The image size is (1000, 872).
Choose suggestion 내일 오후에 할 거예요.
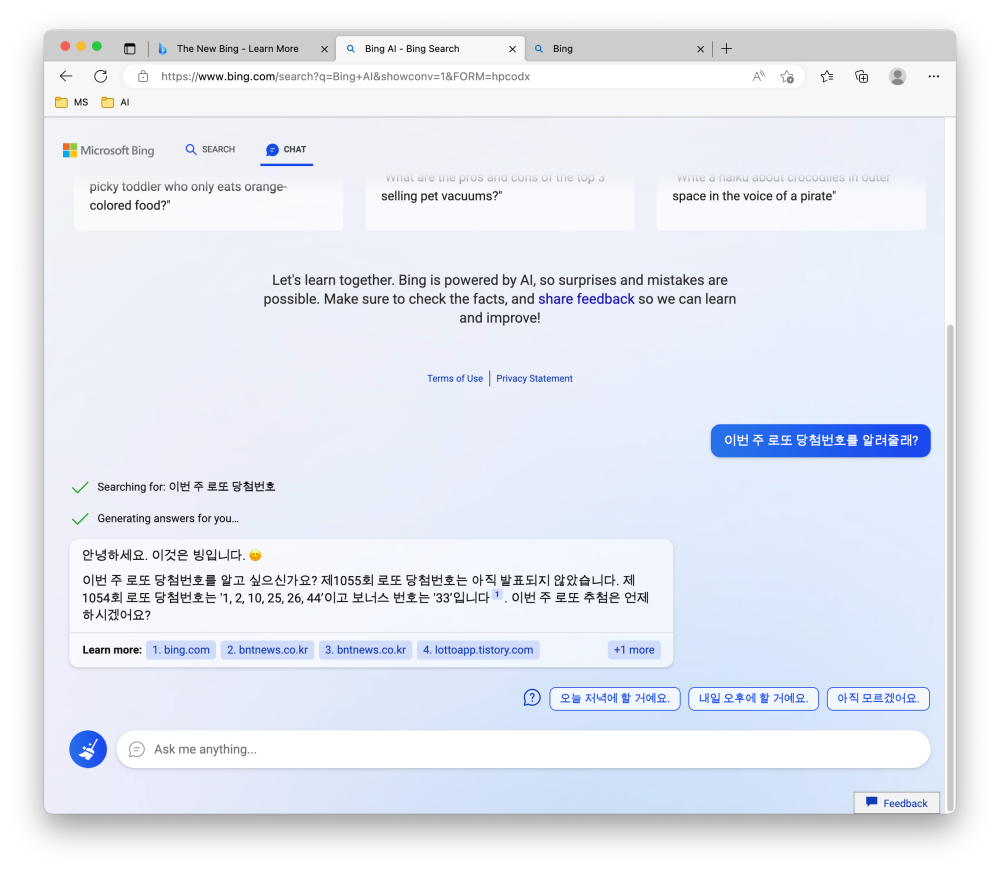[753, 698]
